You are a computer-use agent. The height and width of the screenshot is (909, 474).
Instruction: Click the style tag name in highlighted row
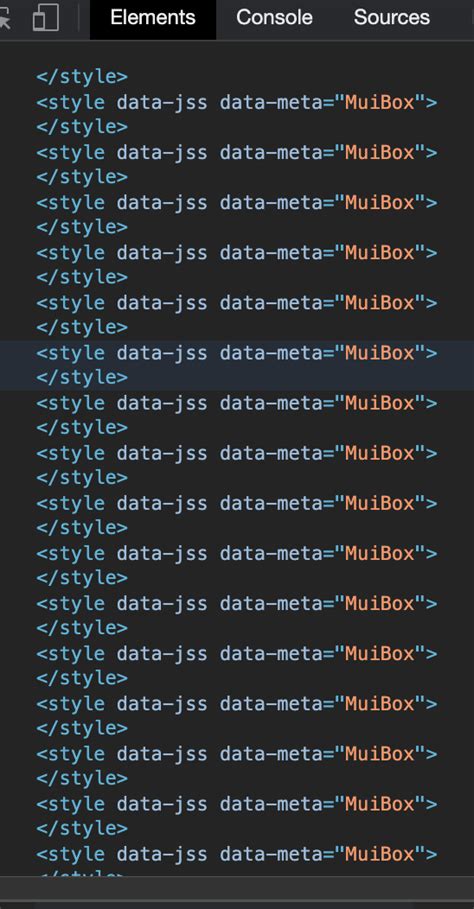(x=76, y=352)
